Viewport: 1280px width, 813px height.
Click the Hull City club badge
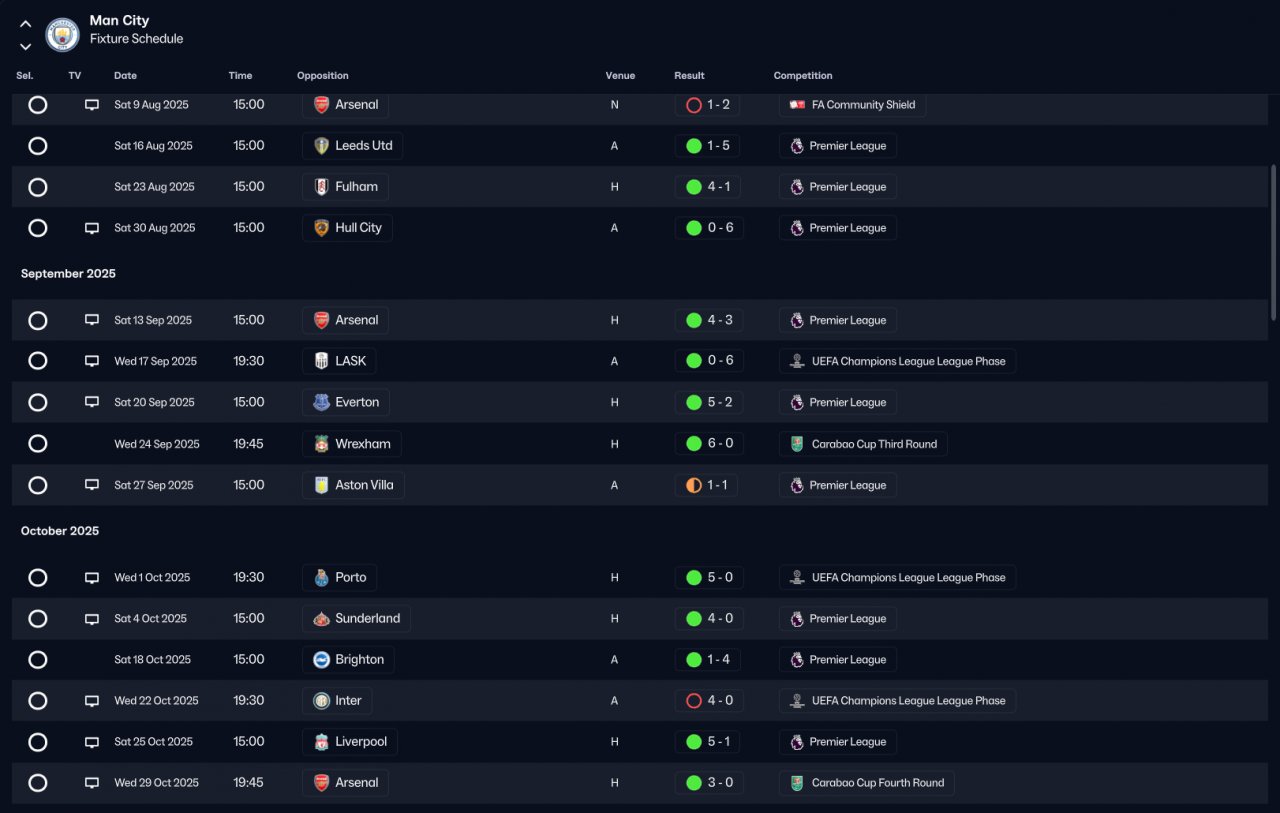pyautogui.click(x=321, y=228)
